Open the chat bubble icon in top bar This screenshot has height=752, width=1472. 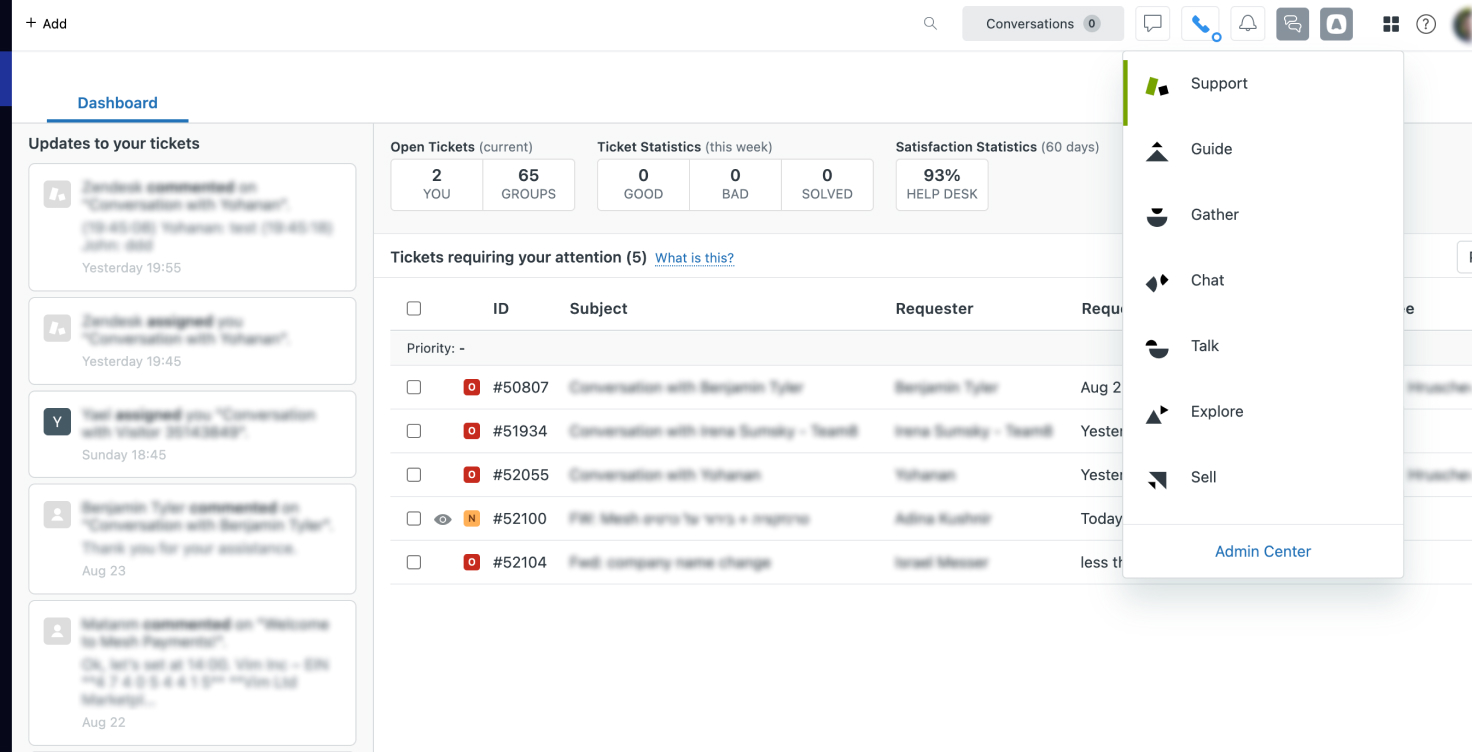pos(1153,24)
